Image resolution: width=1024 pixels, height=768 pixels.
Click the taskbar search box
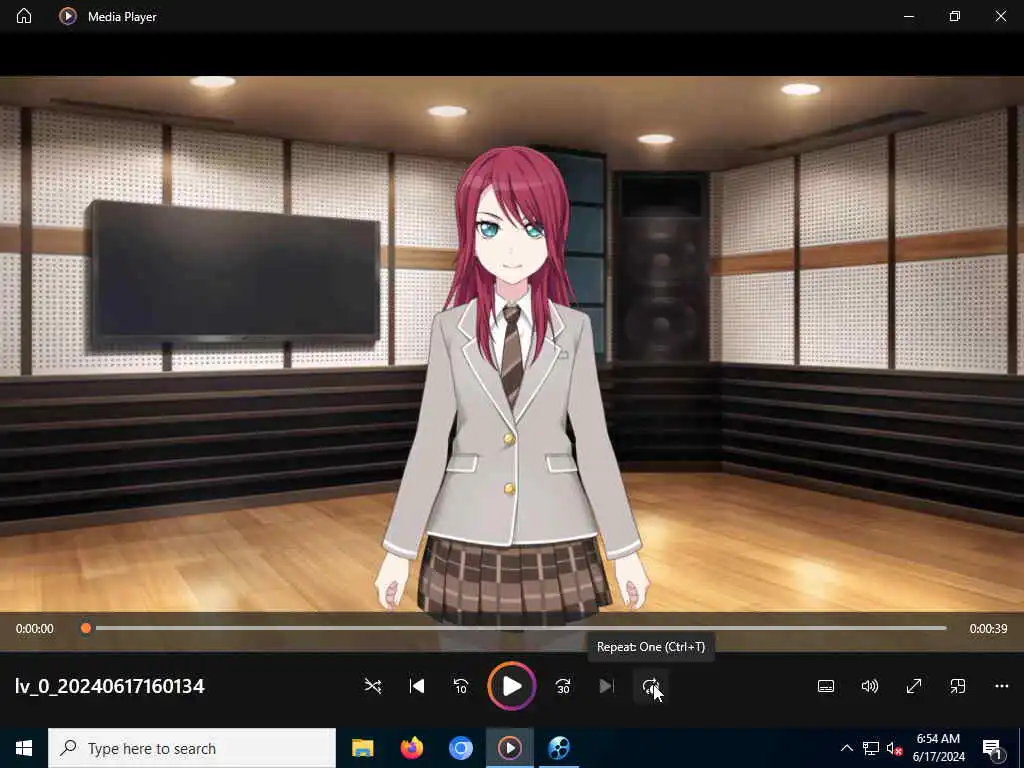192,748
